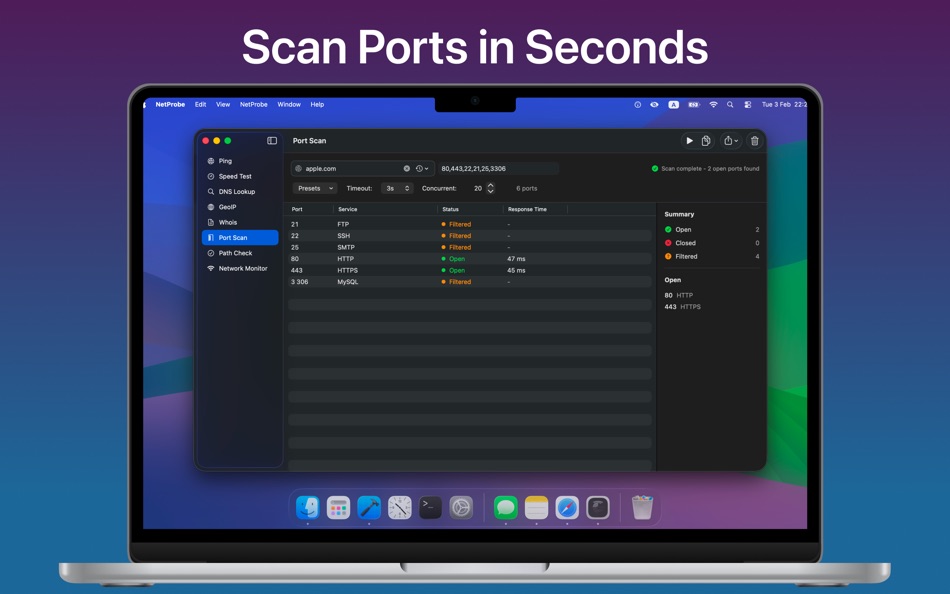Start the port scan with the play button

[690, 141]
